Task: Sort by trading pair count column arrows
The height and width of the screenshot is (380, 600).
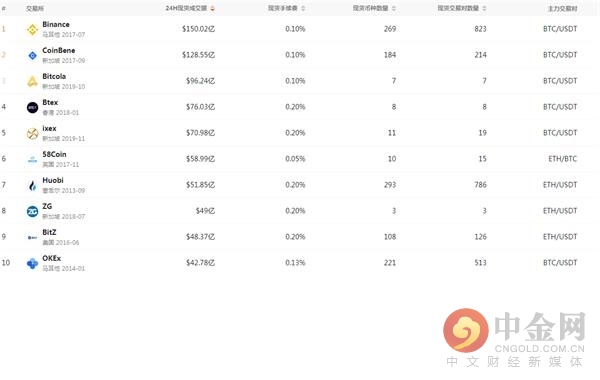Action: (484, 8)
